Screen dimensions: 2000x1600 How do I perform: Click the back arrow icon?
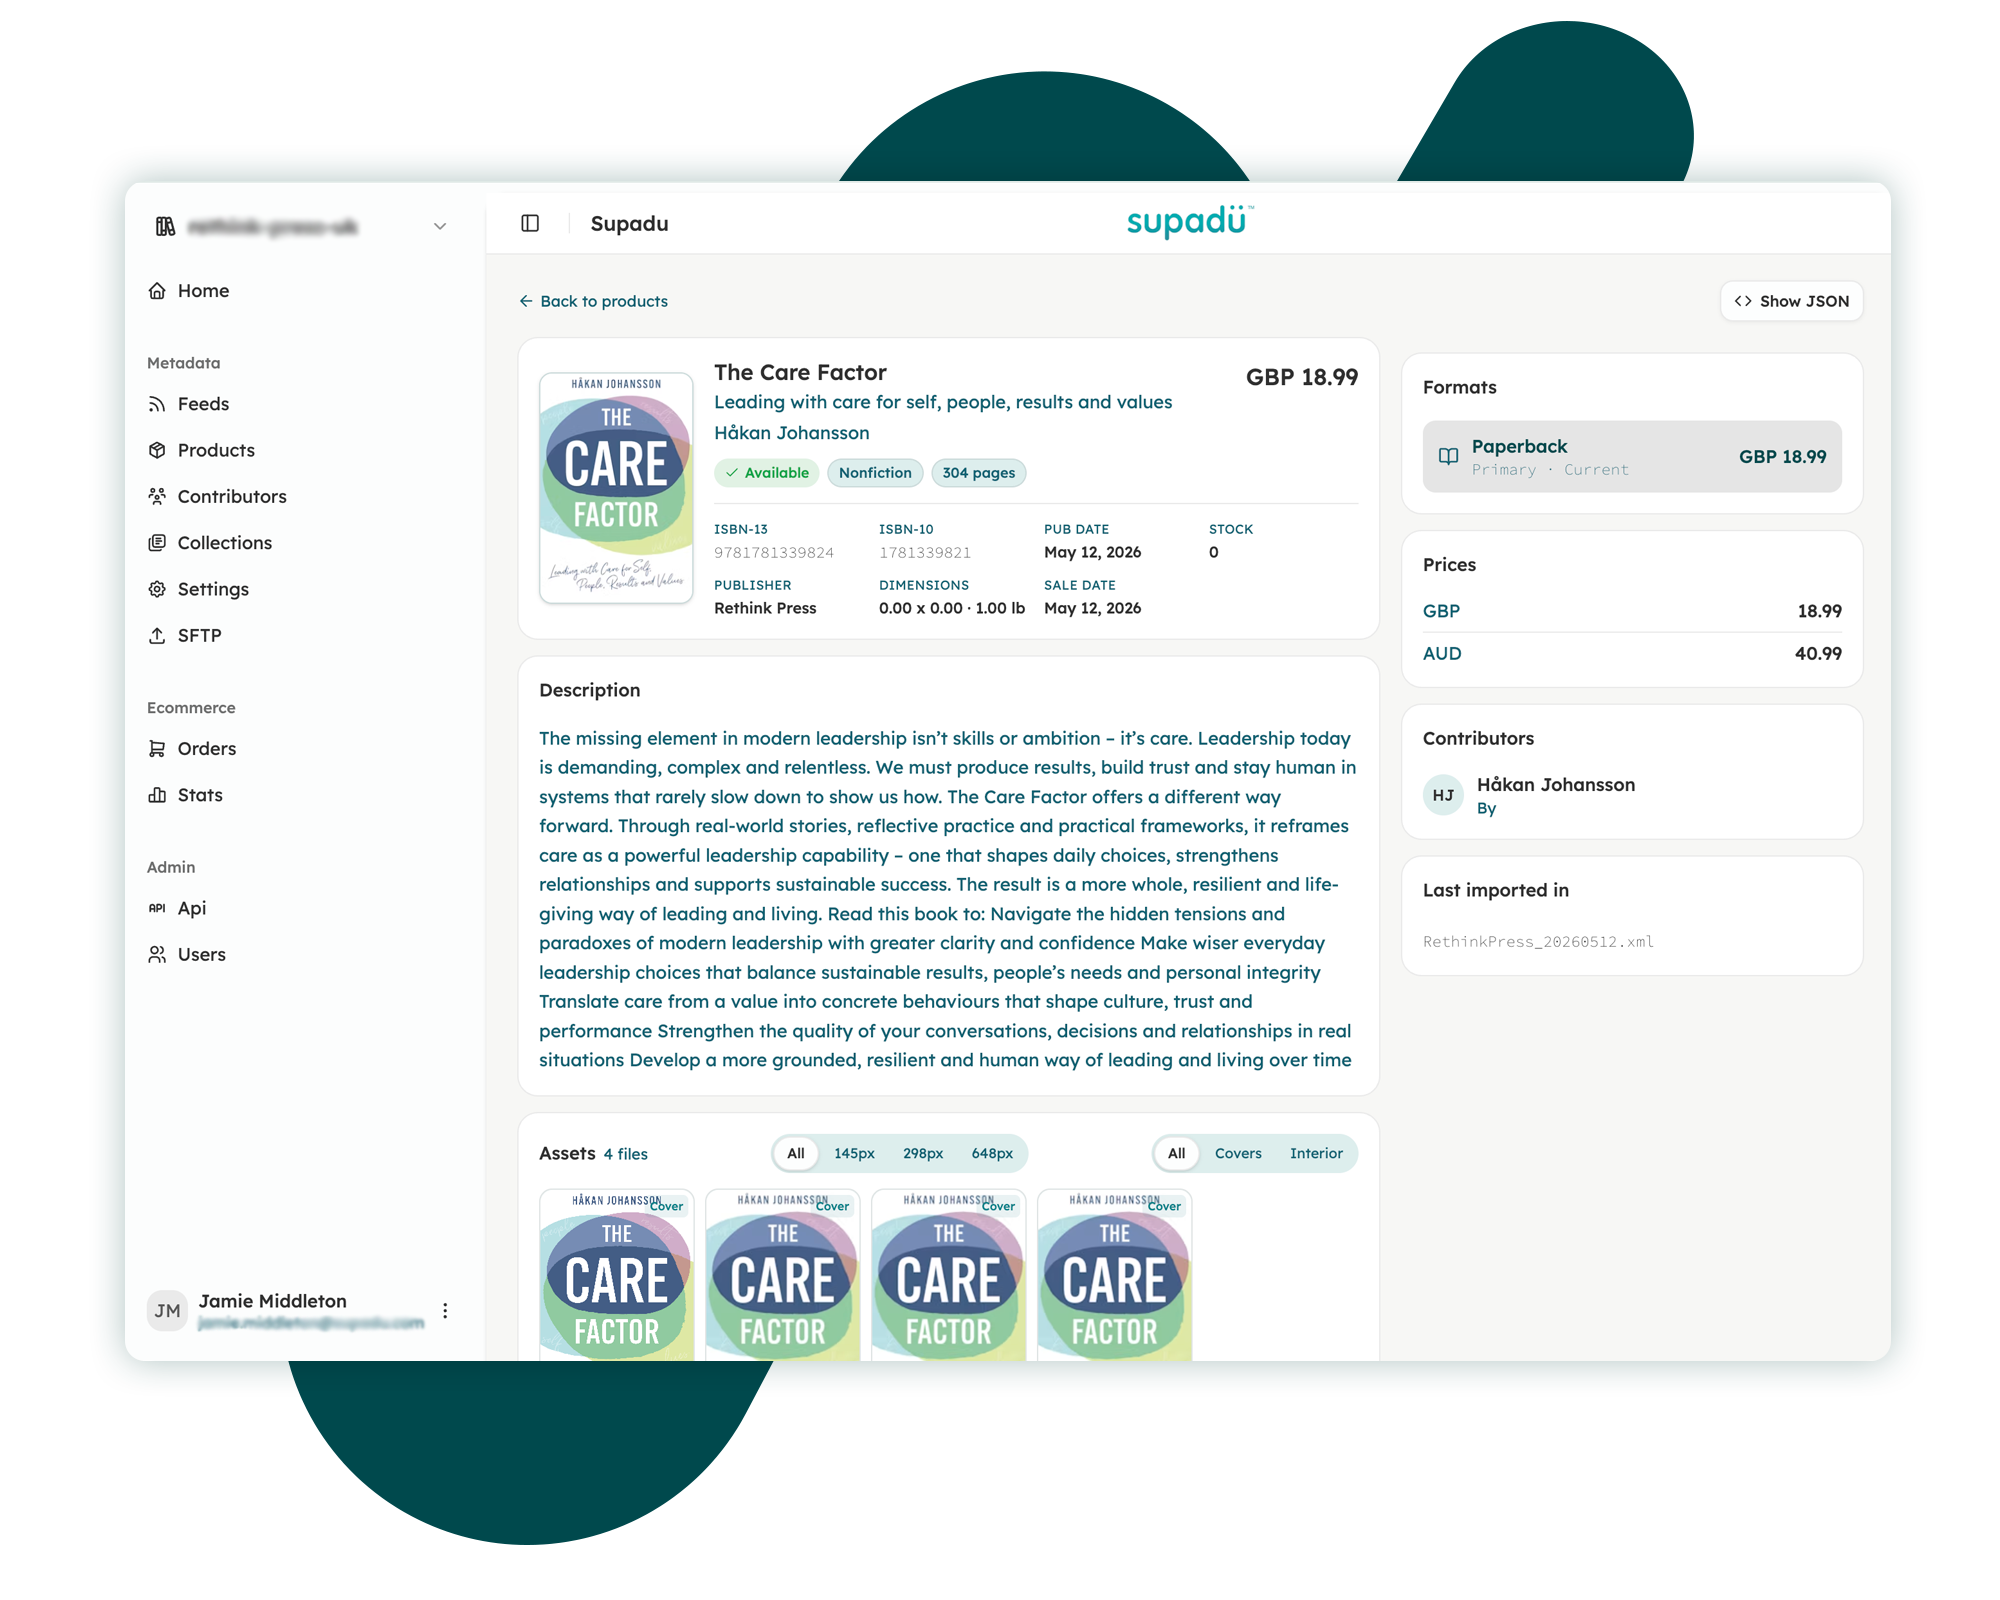pyautogui.click(x=526, y=301)
